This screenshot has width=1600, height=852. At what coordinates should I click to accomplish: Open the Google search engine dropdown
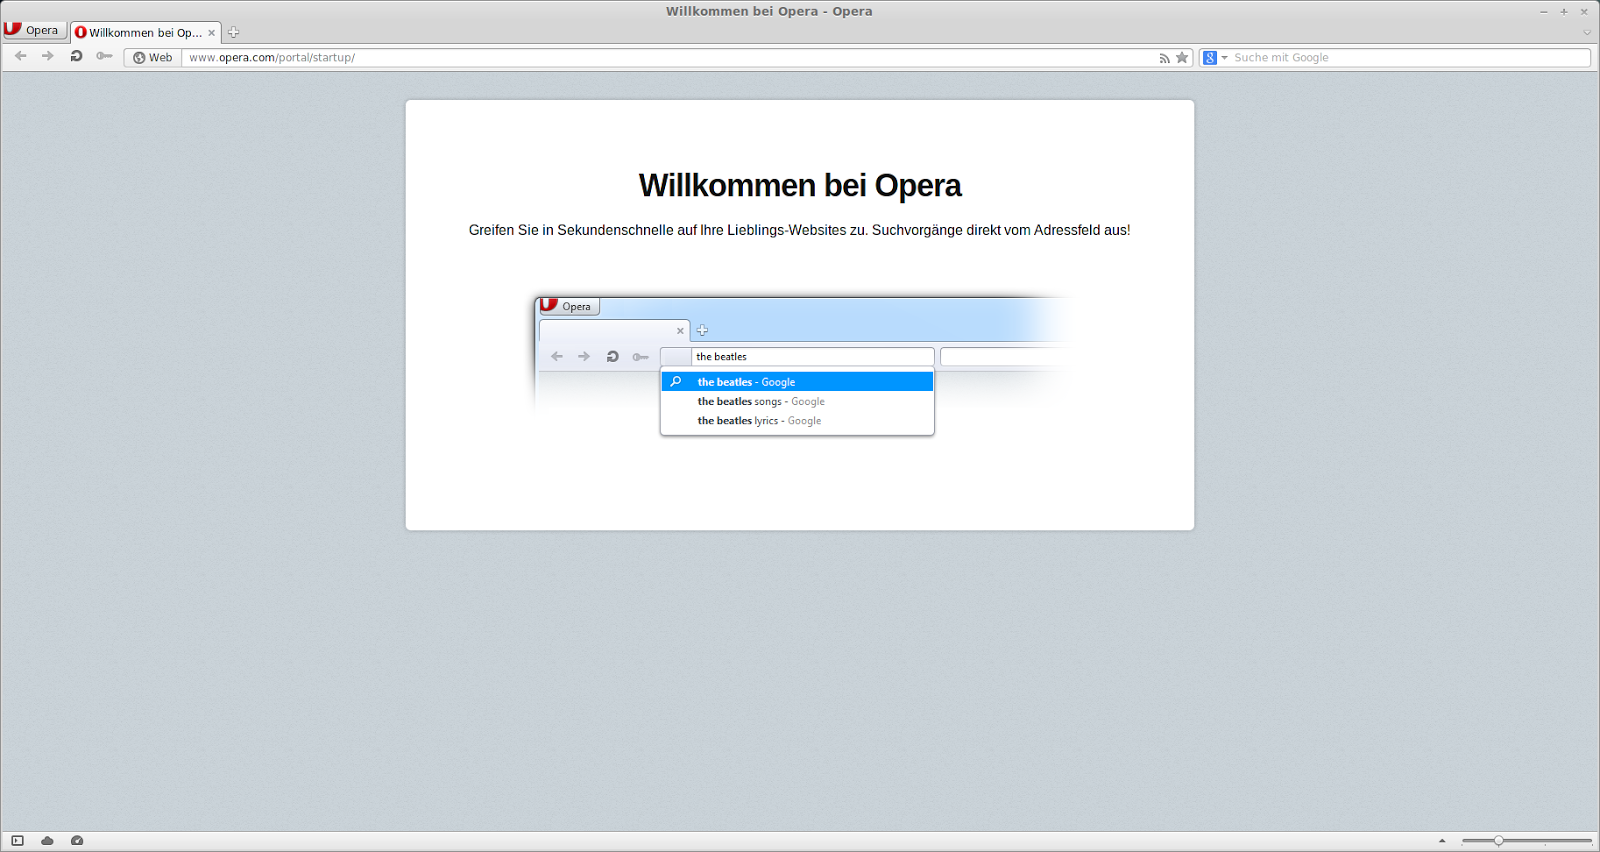(x=1215, y=58)
